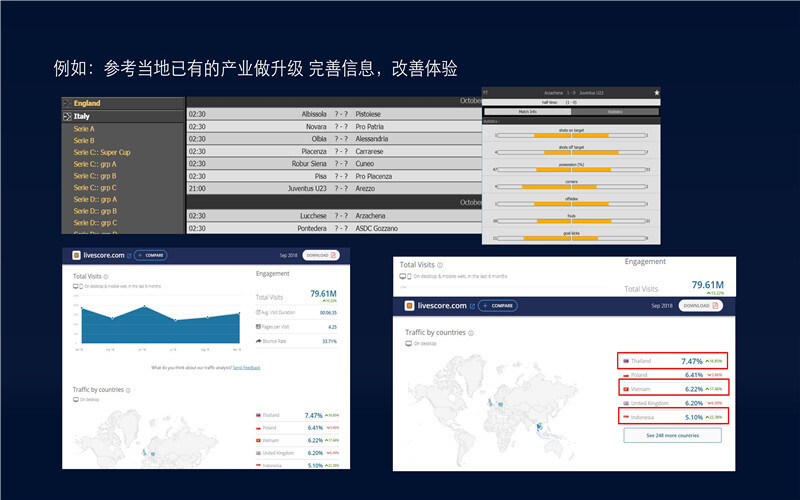Click Vietnam flag in red-outlined row
Viewport: 800px width, 500px height.
[624, 388]
